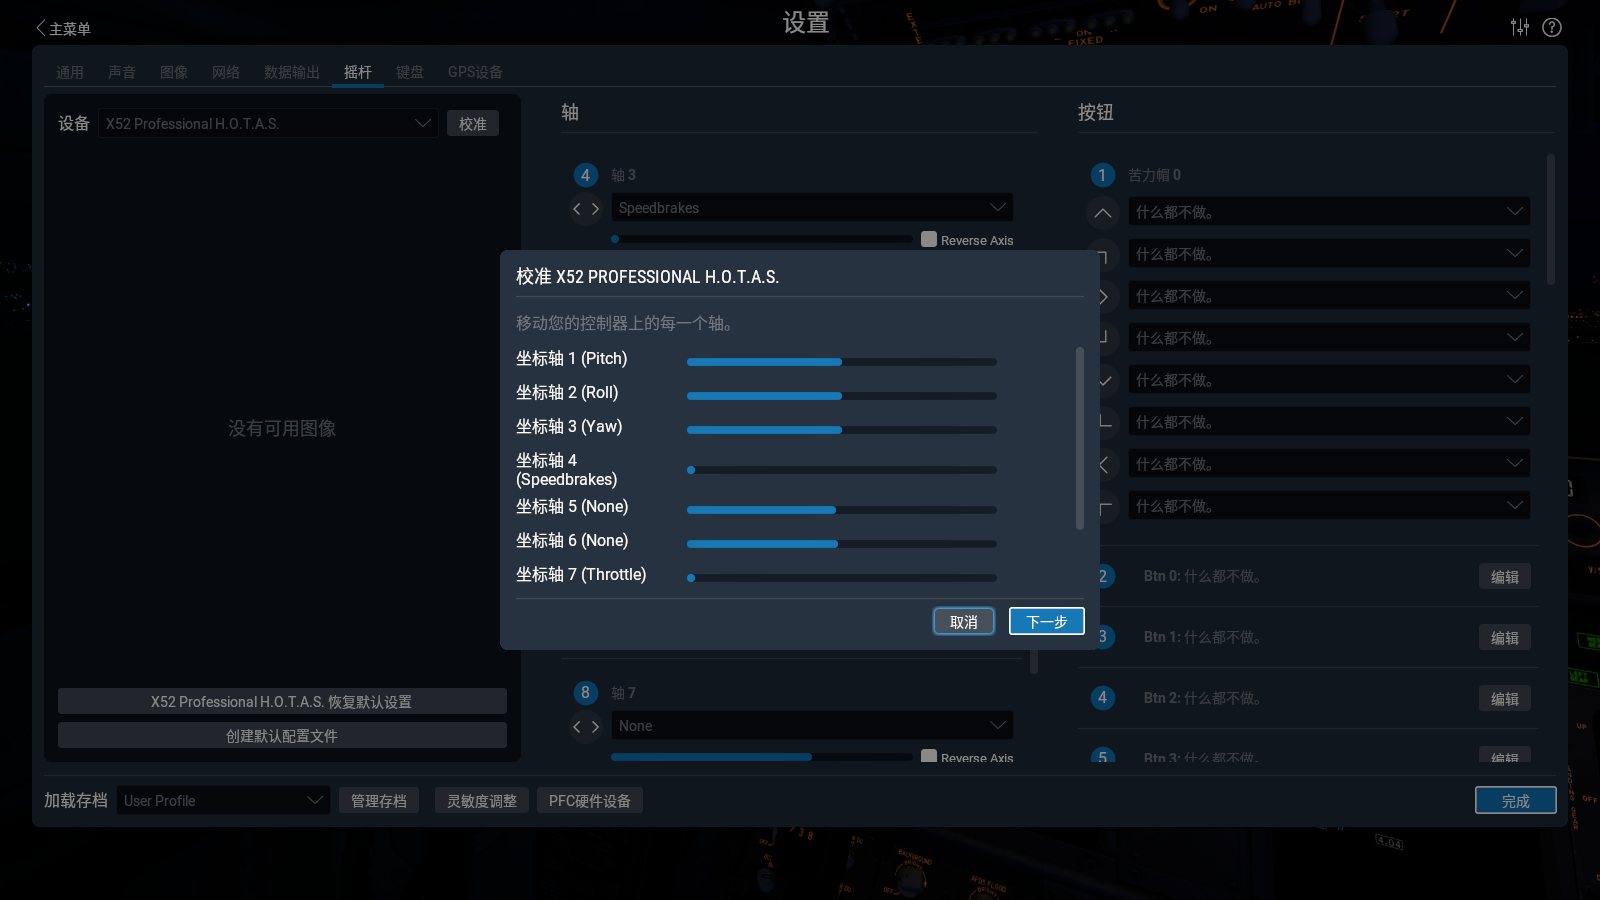Click previous arrow beside Speedbrakes dropdown
Screen dimensions: 1600x900
pyautogui.click(x=577, y=208)
